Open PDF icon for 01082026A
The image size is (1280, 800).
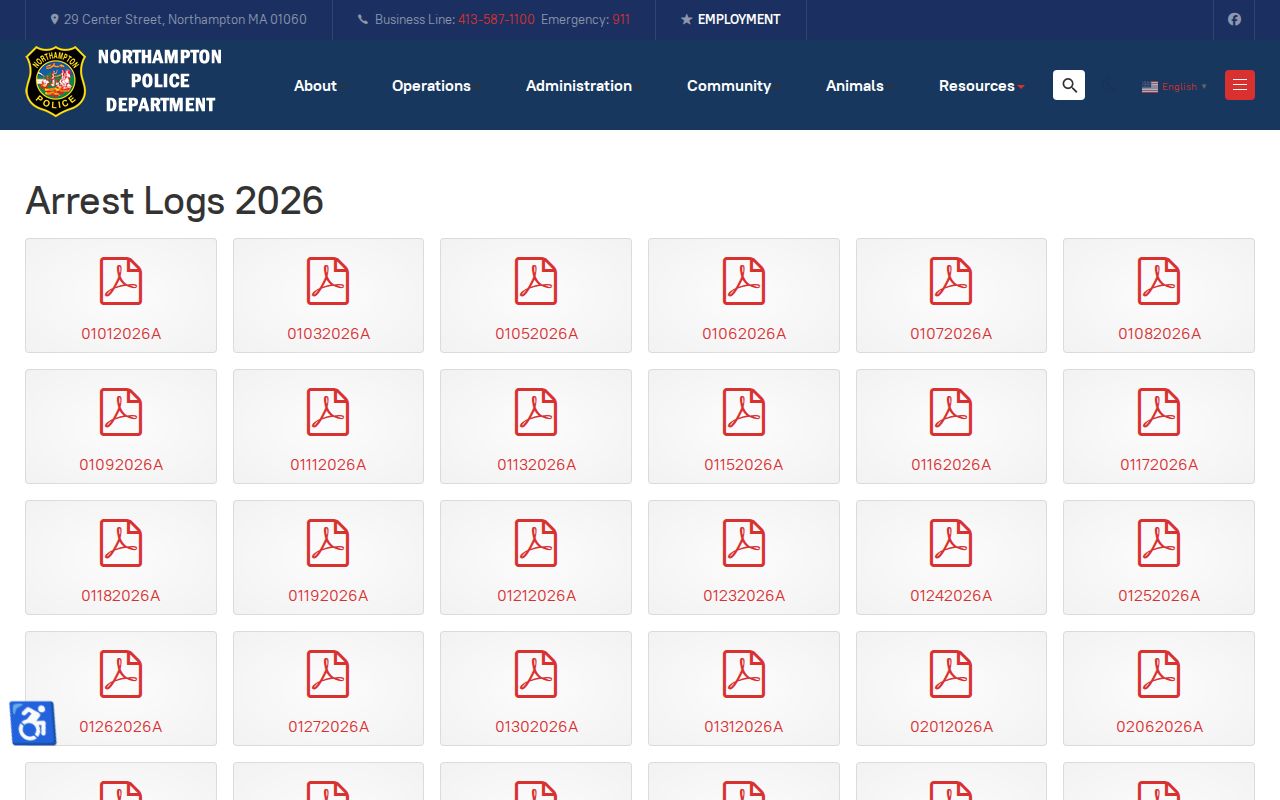point(1159,281)
